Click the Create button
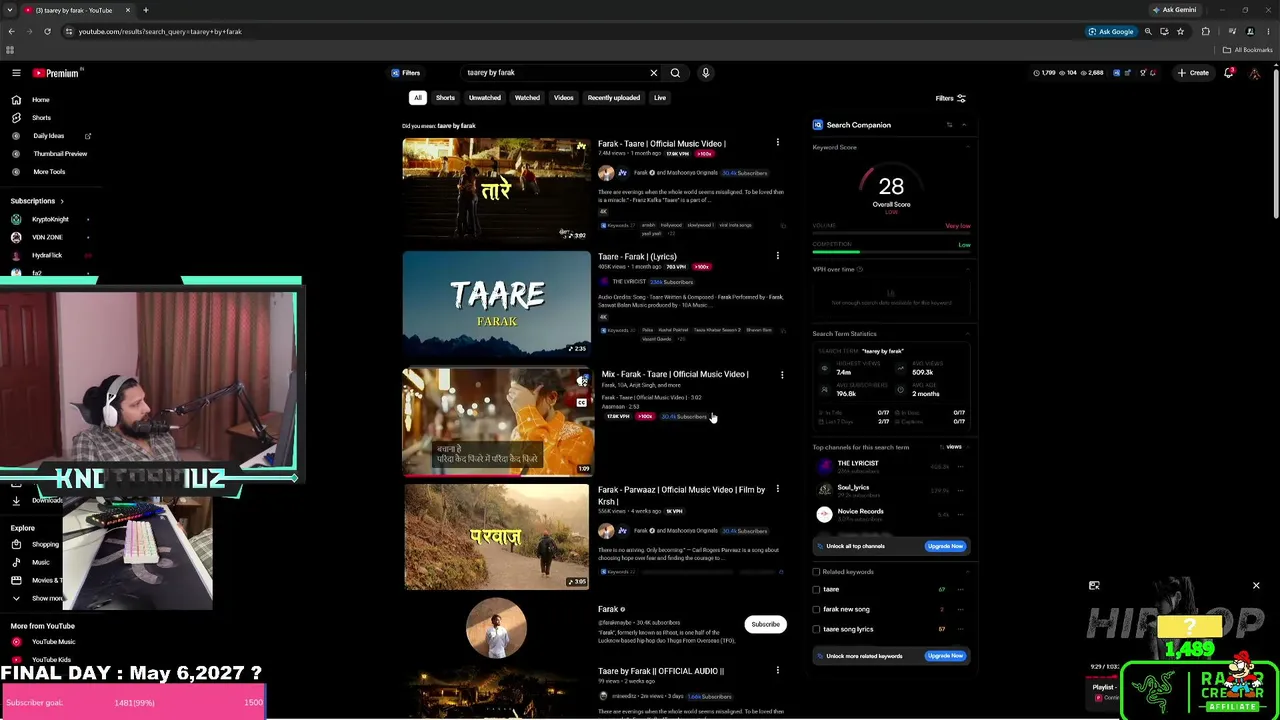Viewport: 1280px width, 720px height. tap(1193, 73)
